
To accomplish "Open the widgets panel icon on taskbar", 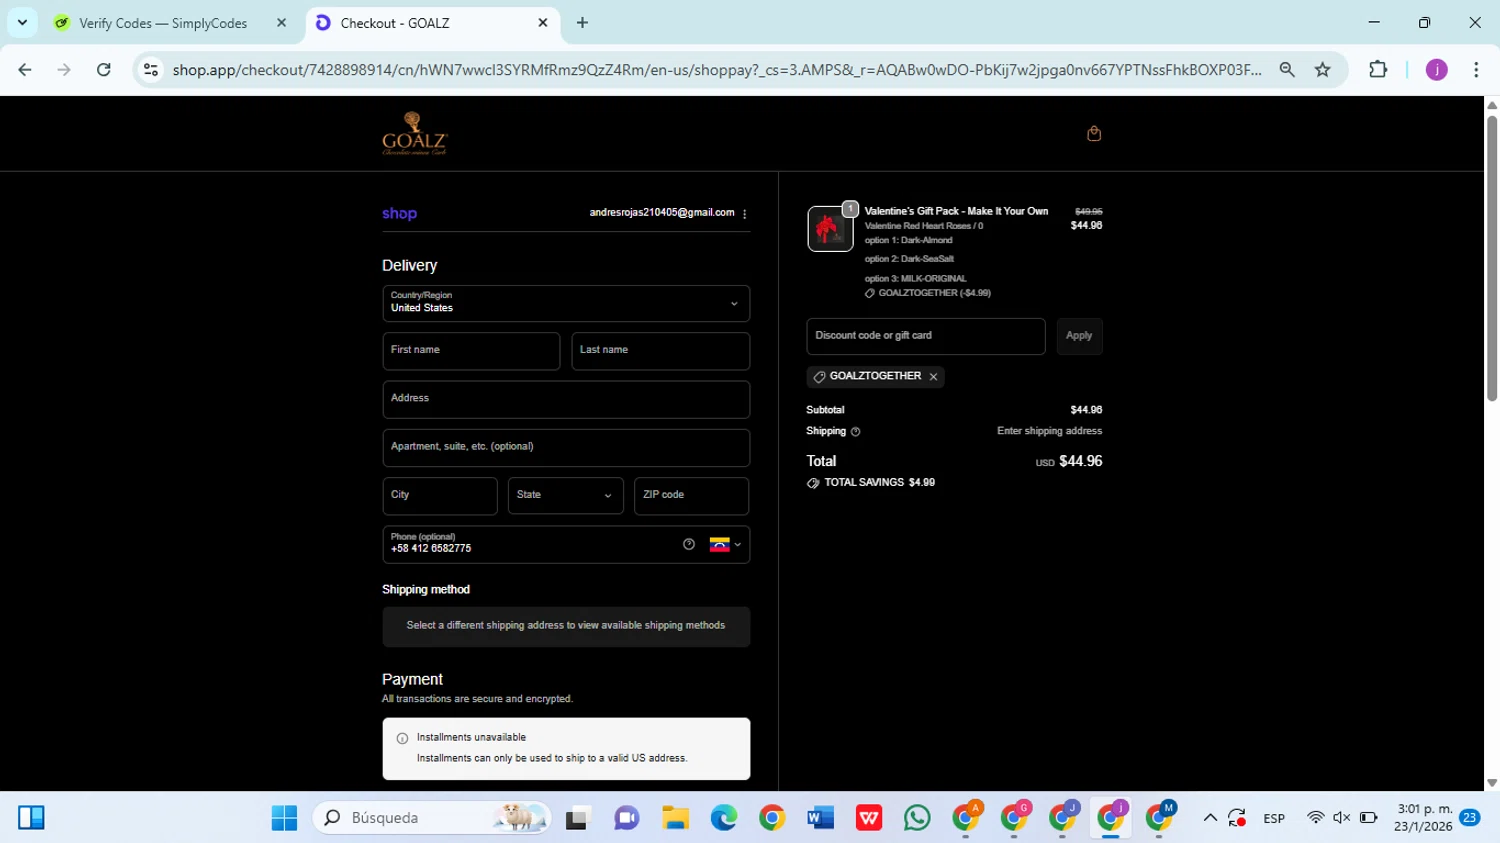I will point(31,818).
